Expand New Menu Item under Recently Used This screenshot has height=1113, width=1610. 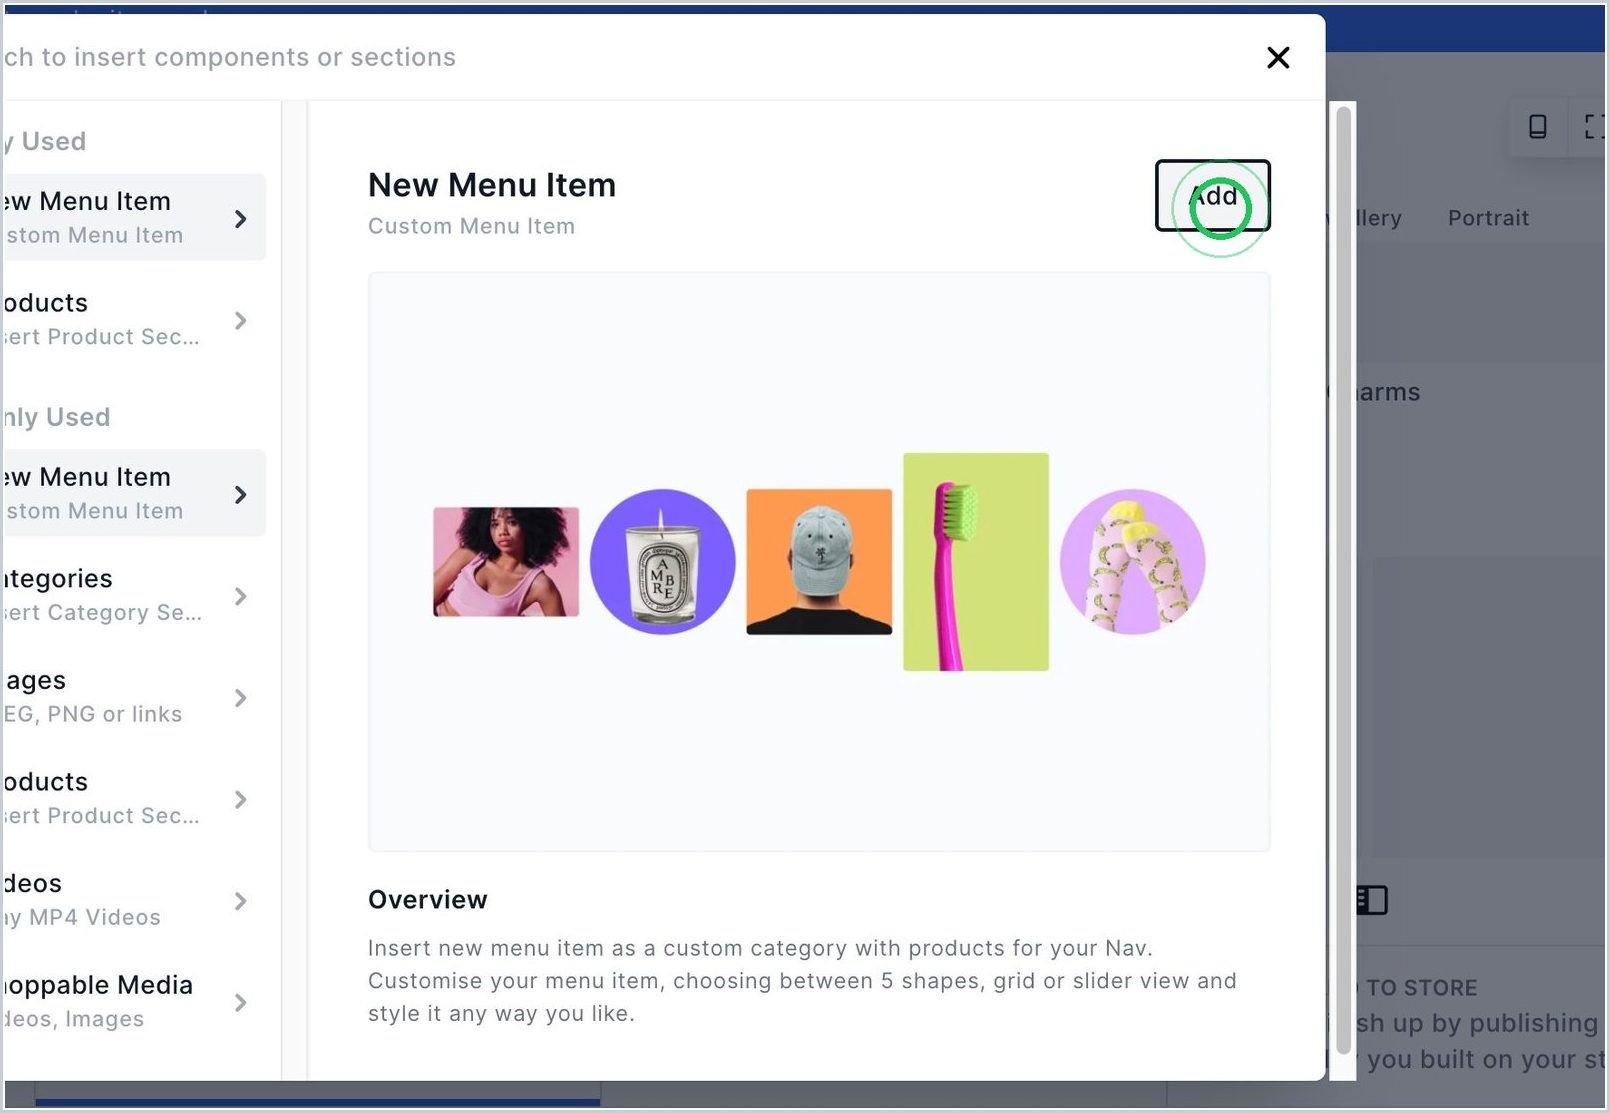point(240,218)
